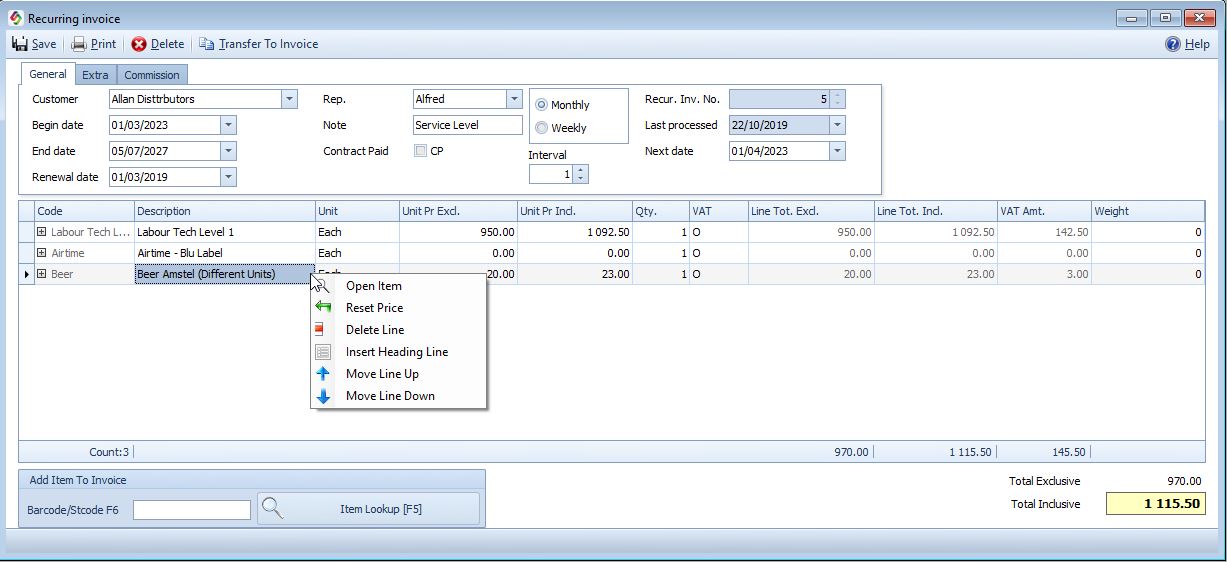Switch to the Extra tab
The image size is (1227, 562).
click(95, 75)
